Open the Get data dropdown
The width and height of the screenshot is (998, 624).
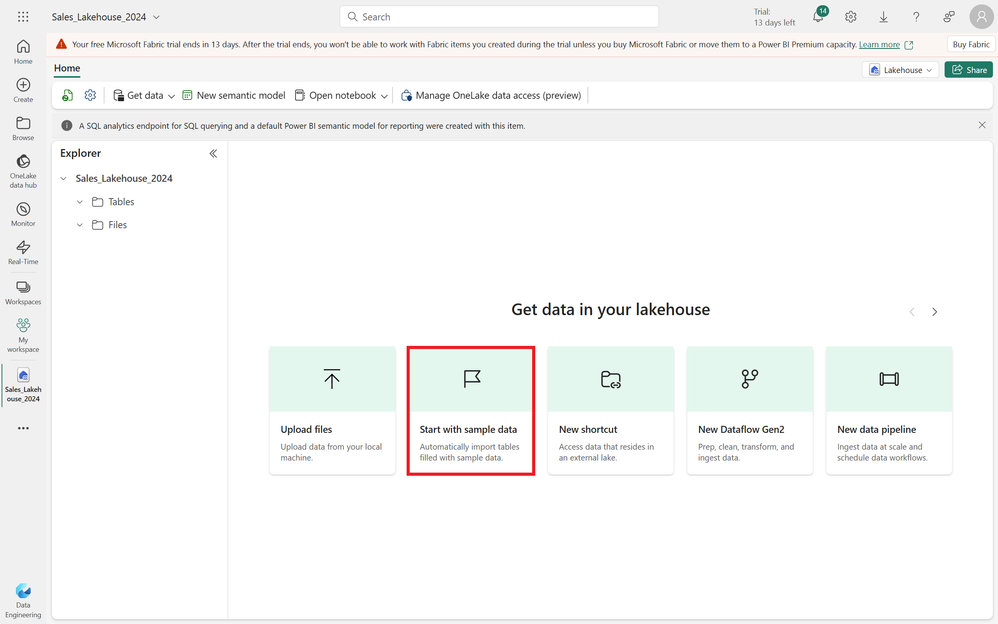(x=144, y=96)
